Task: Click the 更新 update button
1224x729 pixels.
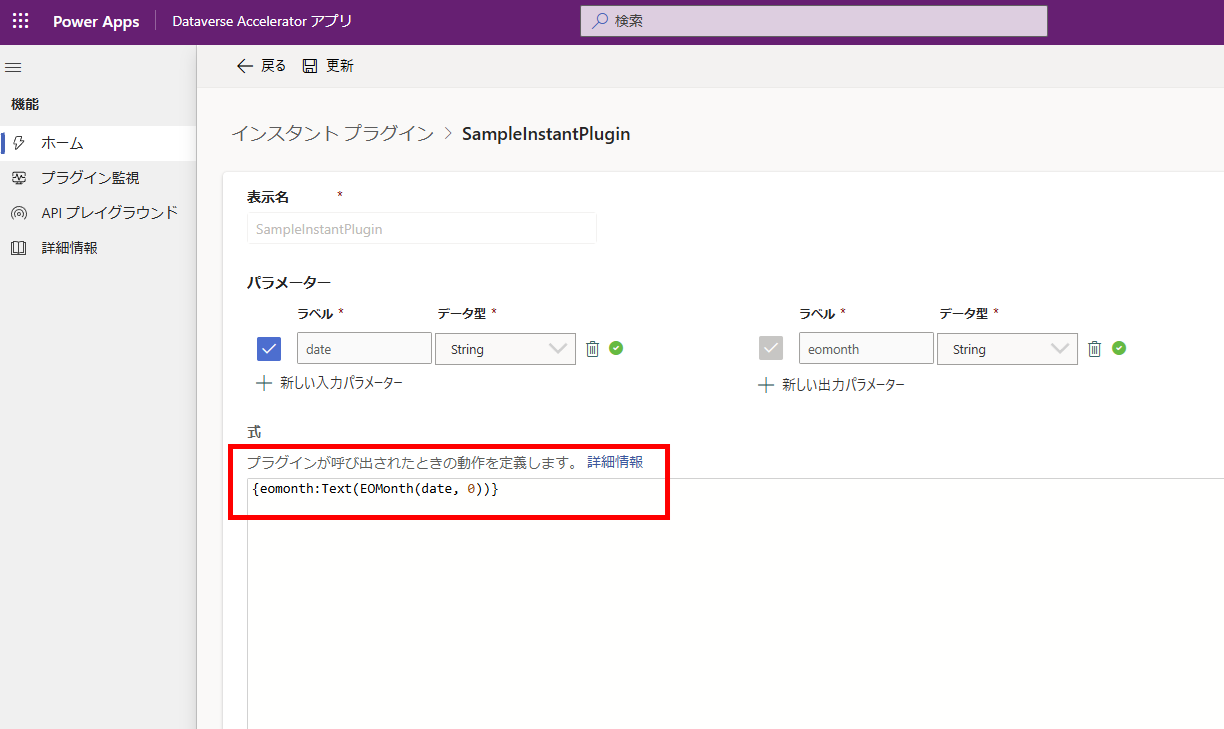Action: 328,66
